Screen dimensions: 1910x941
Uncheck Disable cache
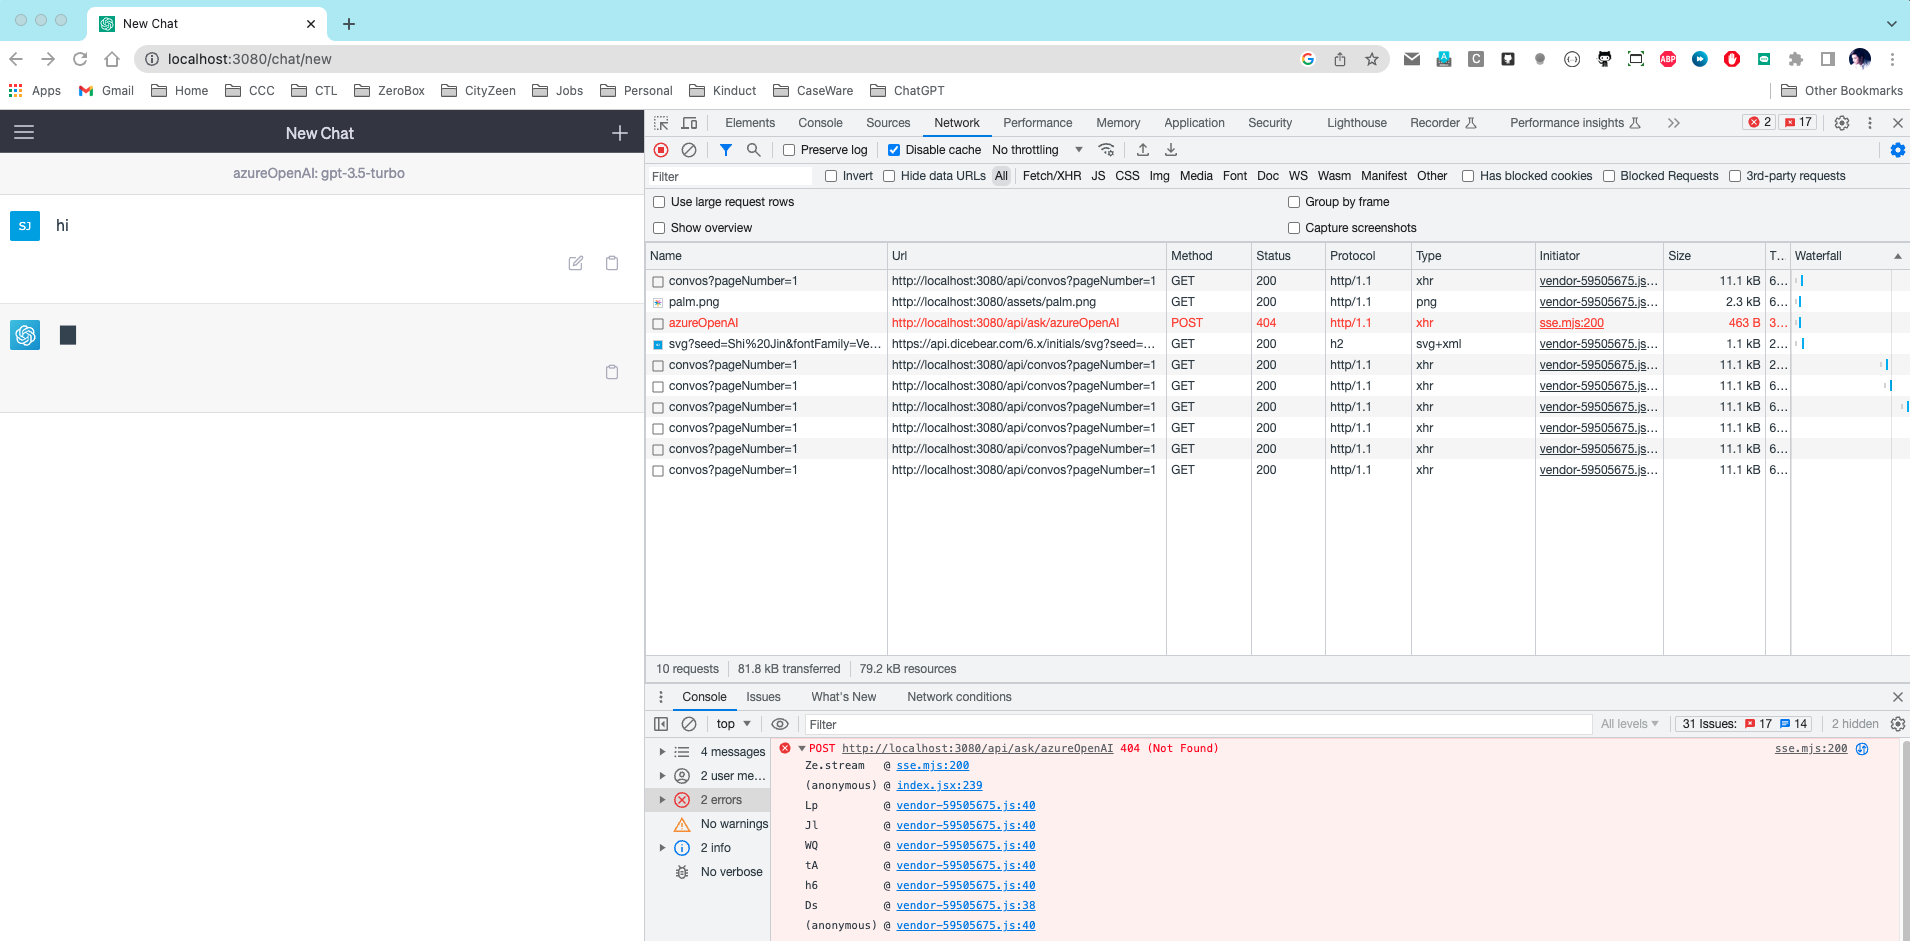[895, 149]
